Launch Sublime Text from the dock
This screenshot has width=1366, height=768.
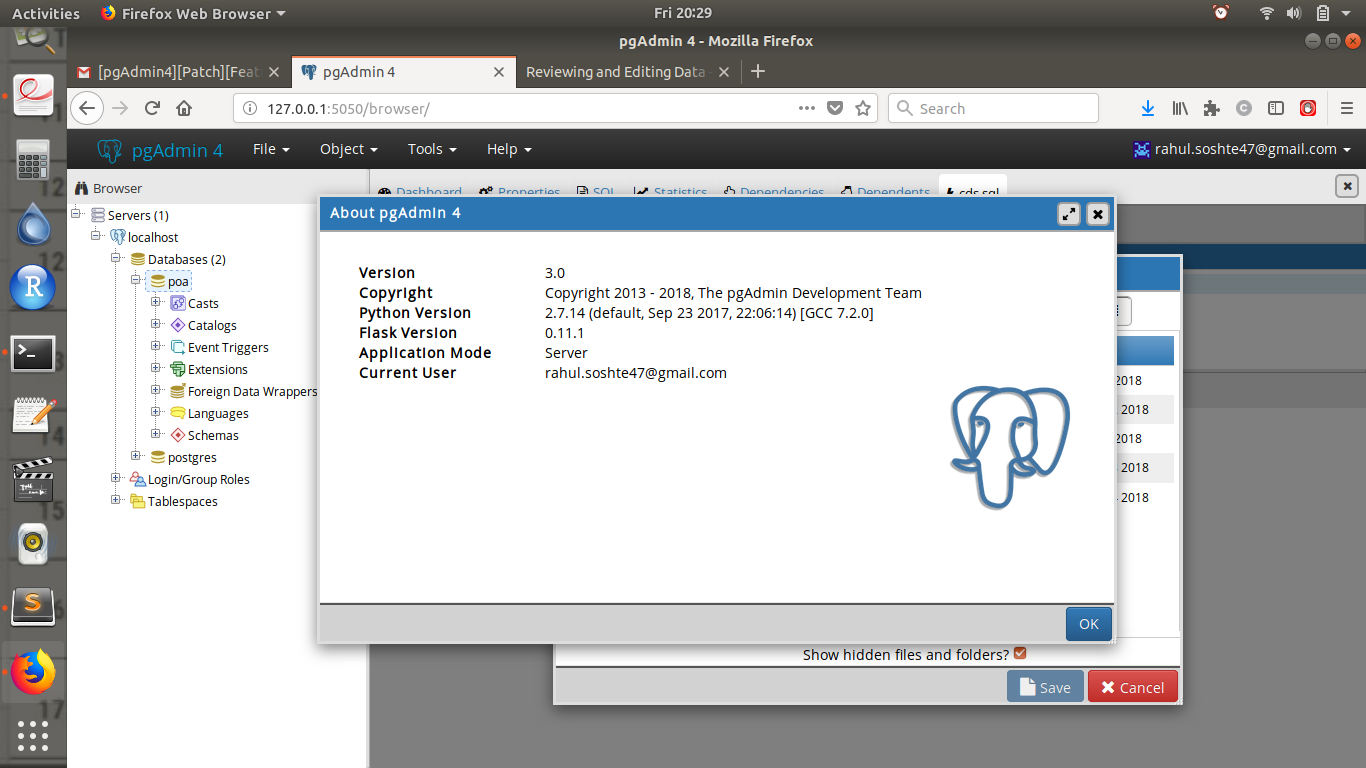33,603
